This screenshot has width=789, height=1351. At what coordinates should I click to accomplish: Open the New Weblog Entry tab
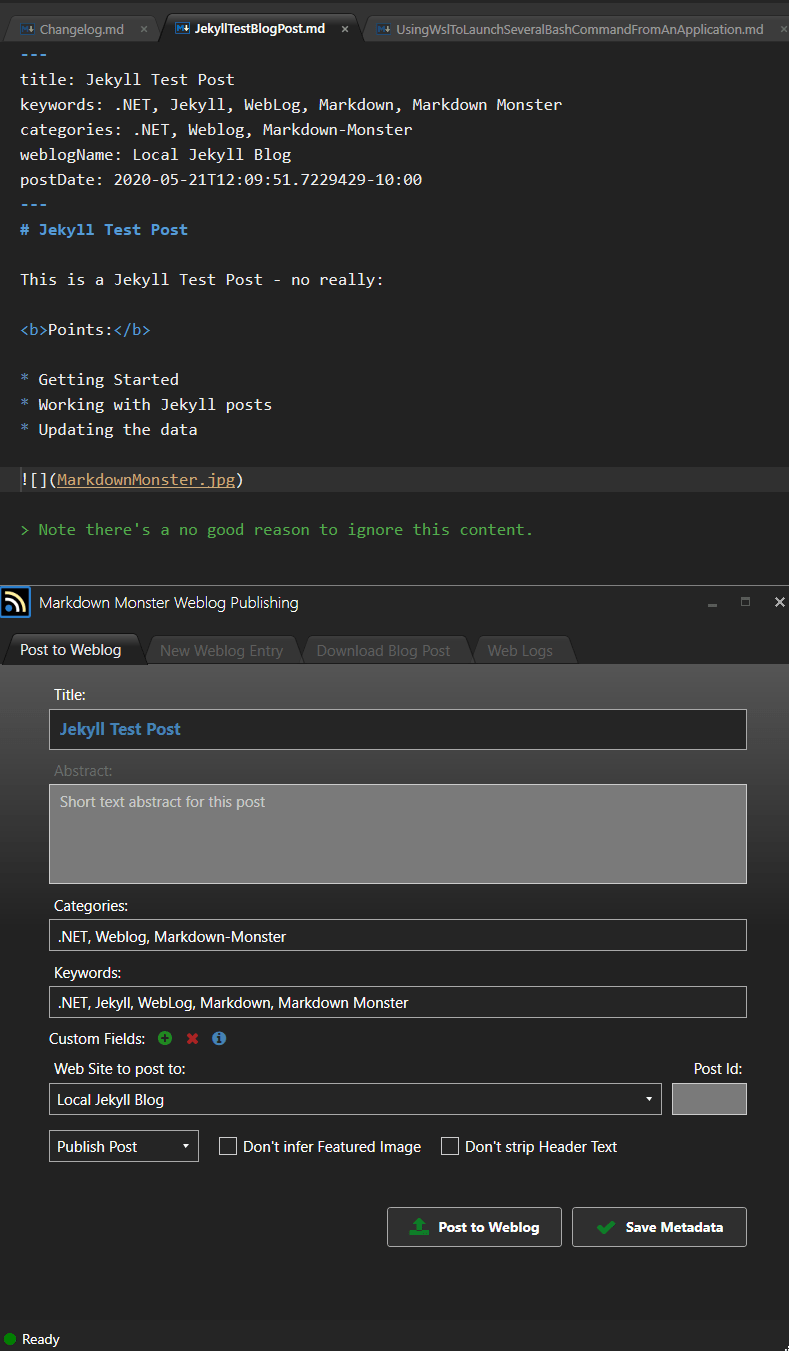point(221,650)
